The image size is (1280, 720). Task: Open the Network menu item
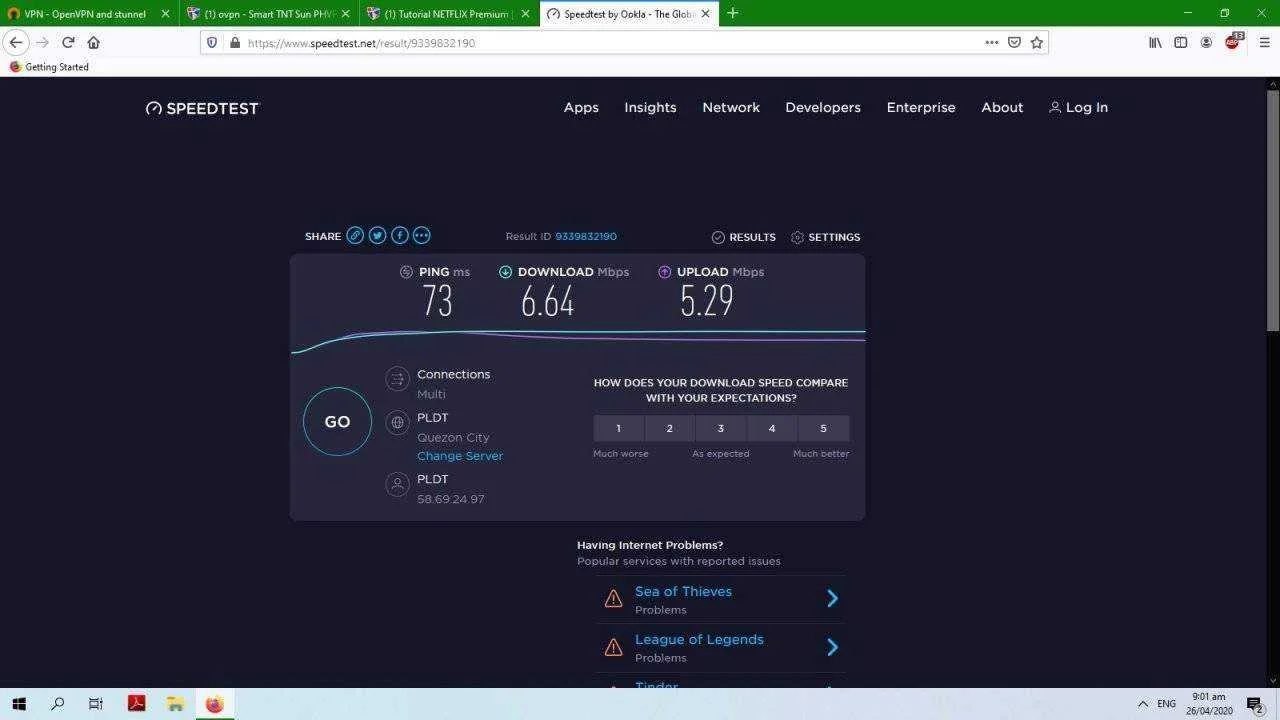(x=731, y=108)
